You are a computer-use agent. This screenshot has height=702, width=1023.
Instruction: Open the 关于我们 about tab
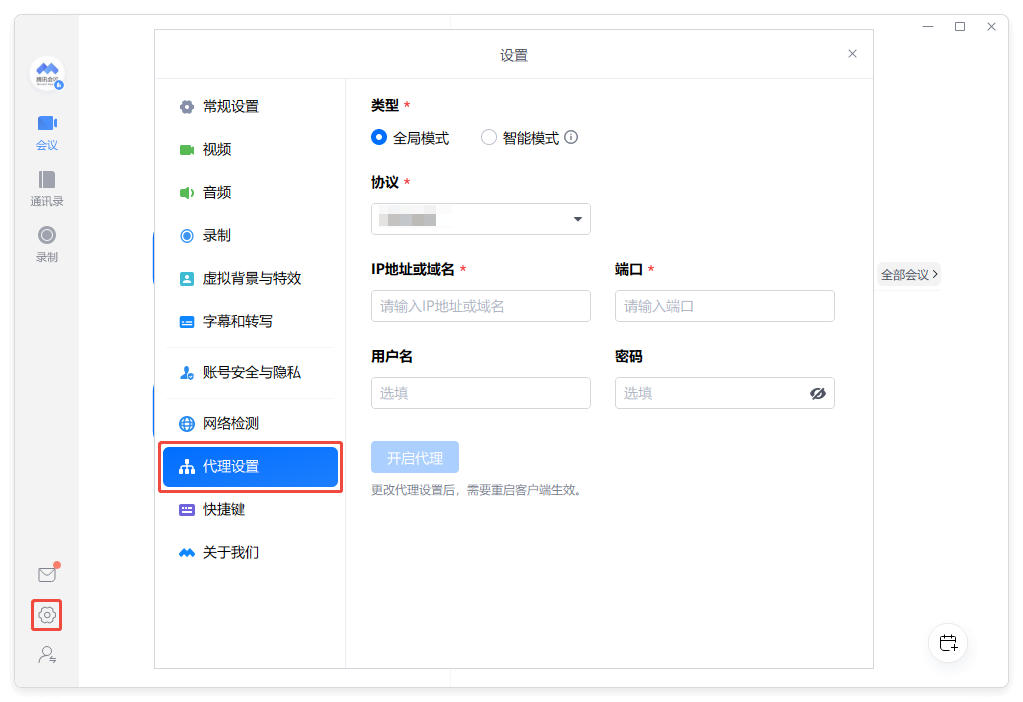pos(251,553)
